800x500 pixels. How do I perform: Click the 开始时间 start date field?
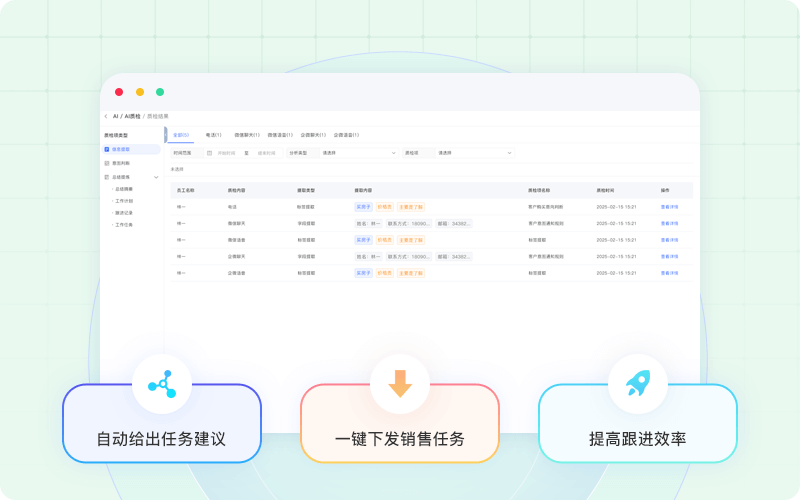227,153
